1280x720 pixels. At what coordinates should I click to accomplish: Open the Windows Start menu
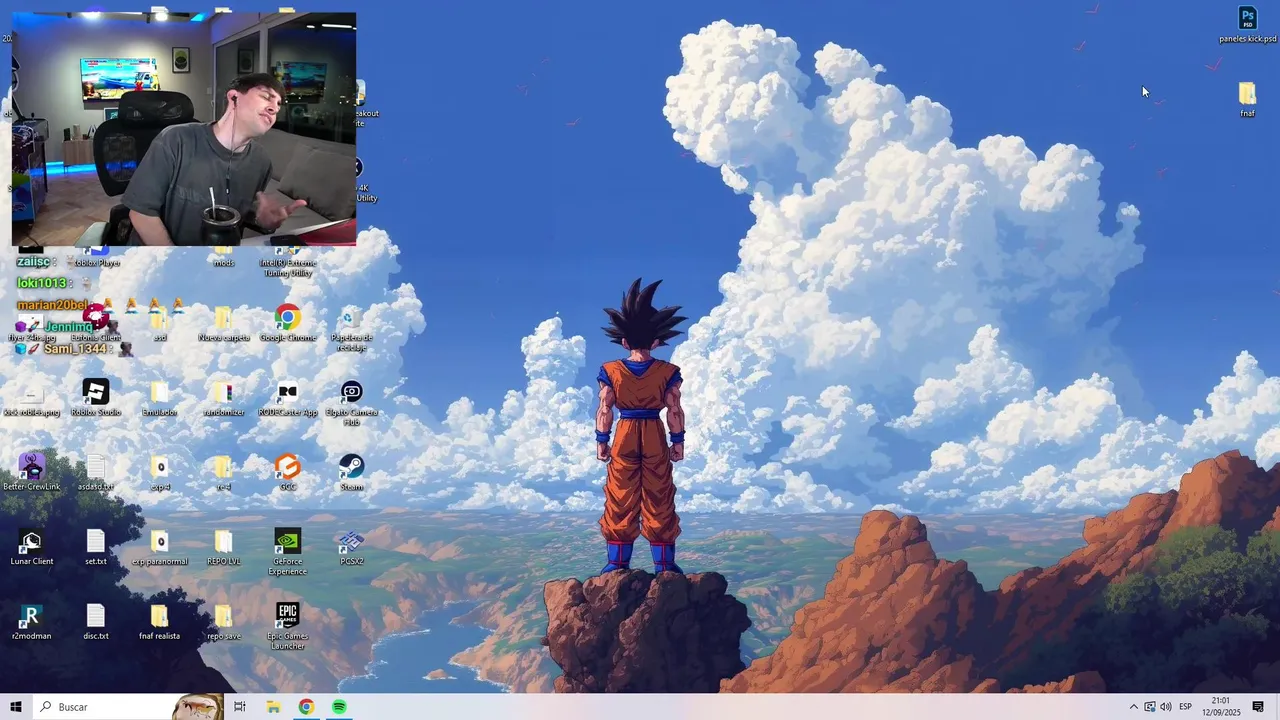point(16,707)
